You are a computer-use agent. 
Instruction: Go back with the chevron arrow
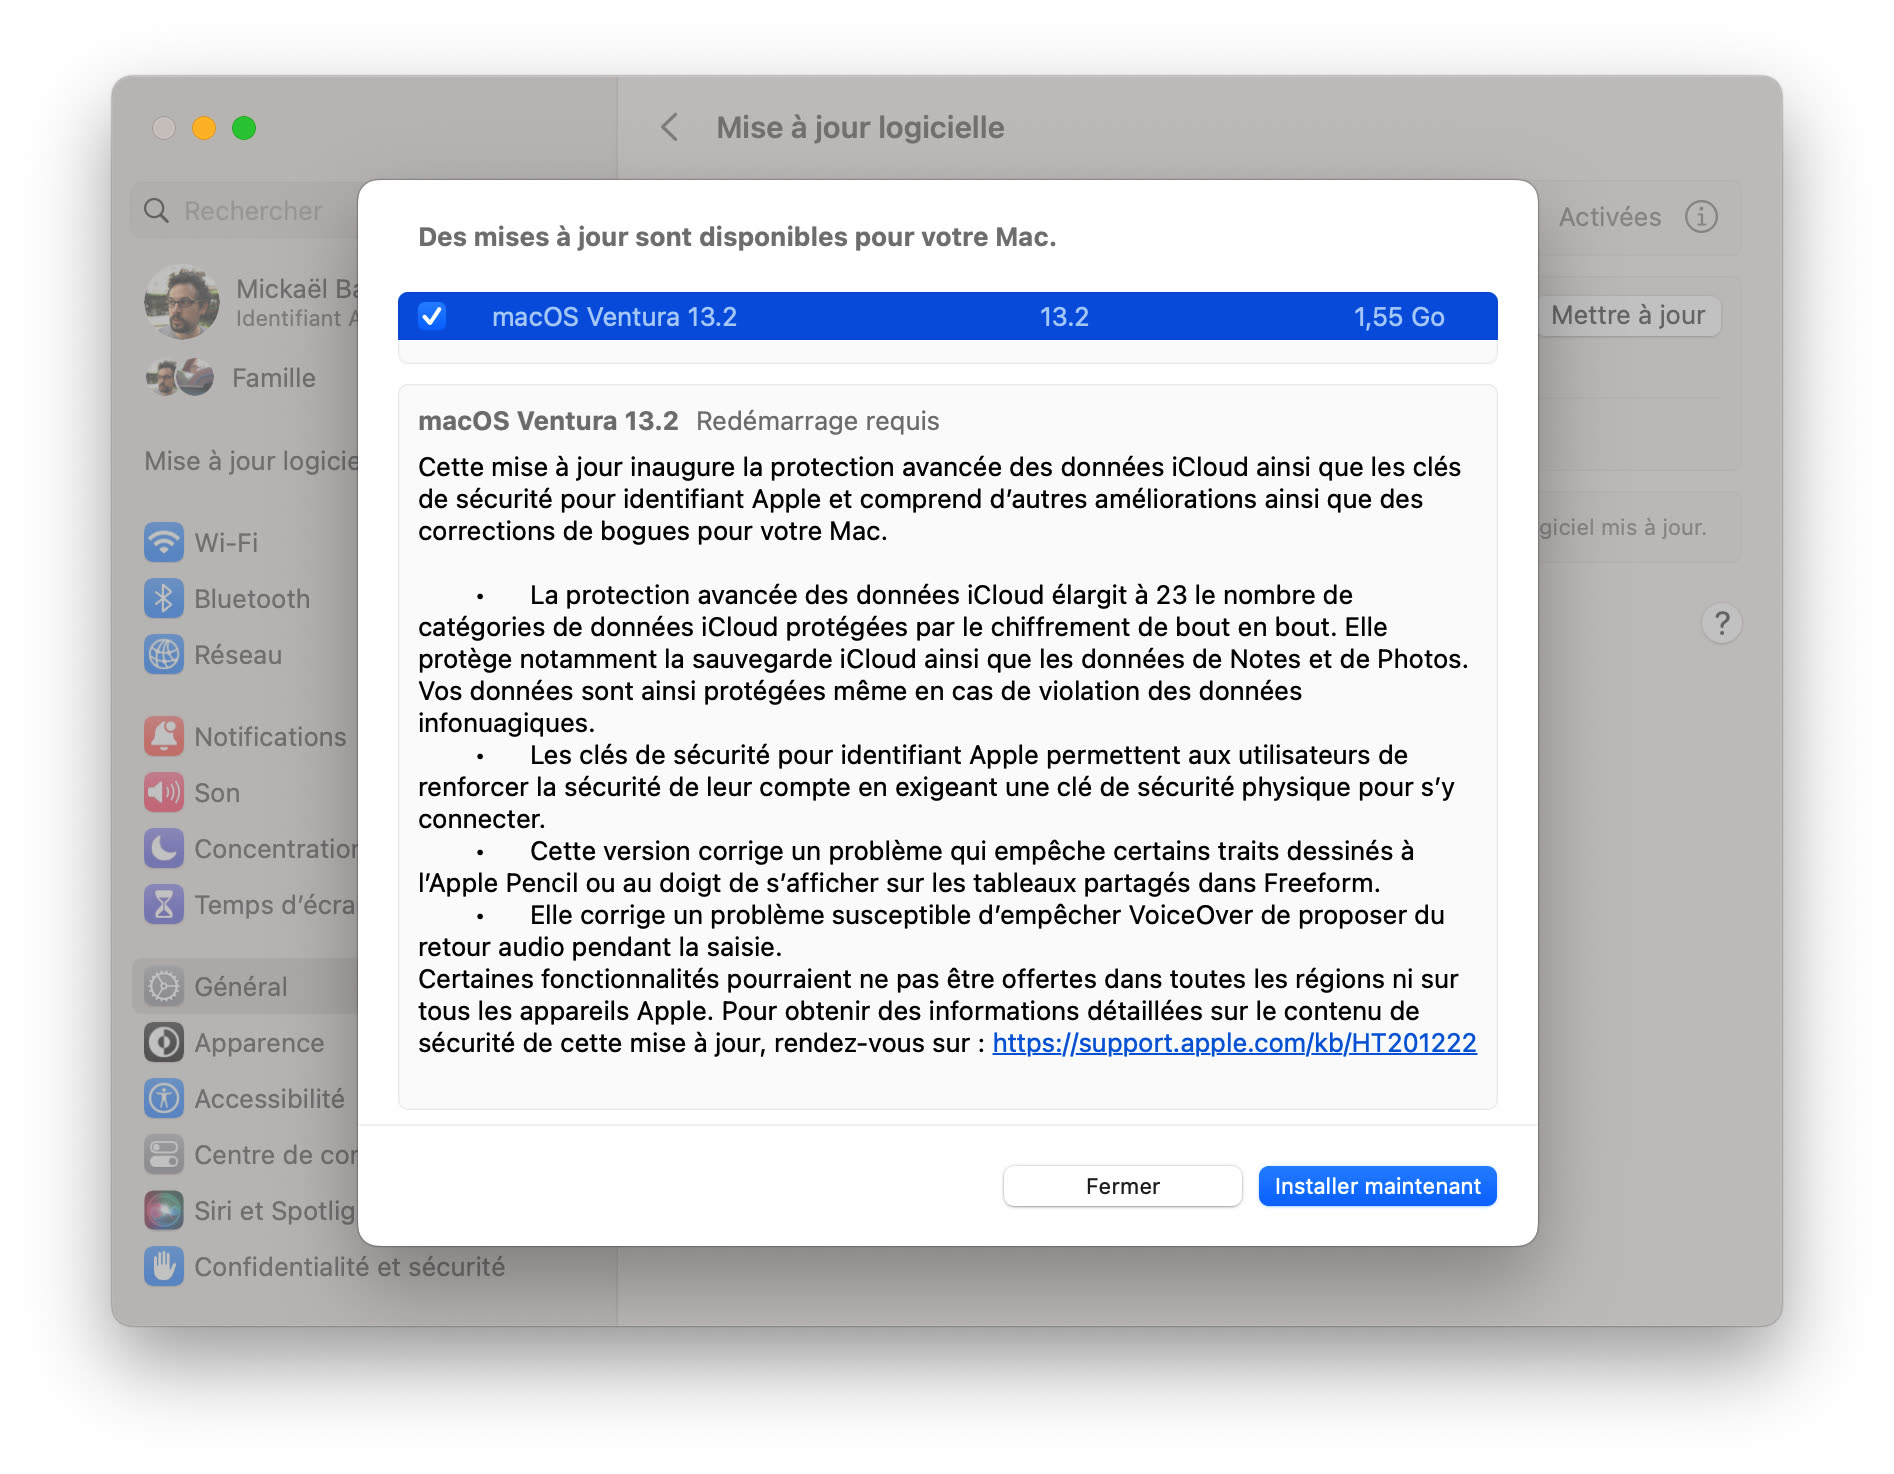(669, 127)
